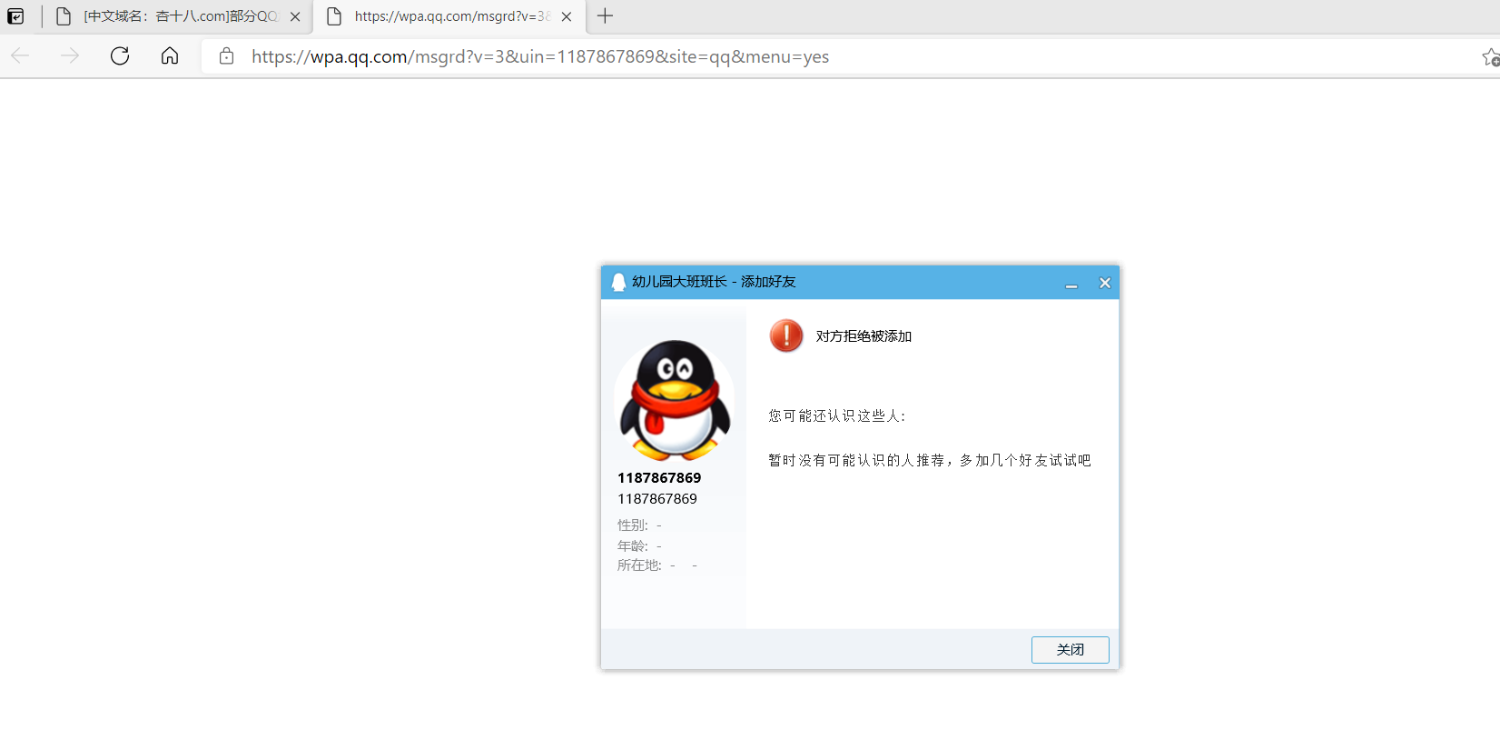Click the address bar URL field
The width and height of the screenshot is (1500, 740).
(x=540, y=57)
